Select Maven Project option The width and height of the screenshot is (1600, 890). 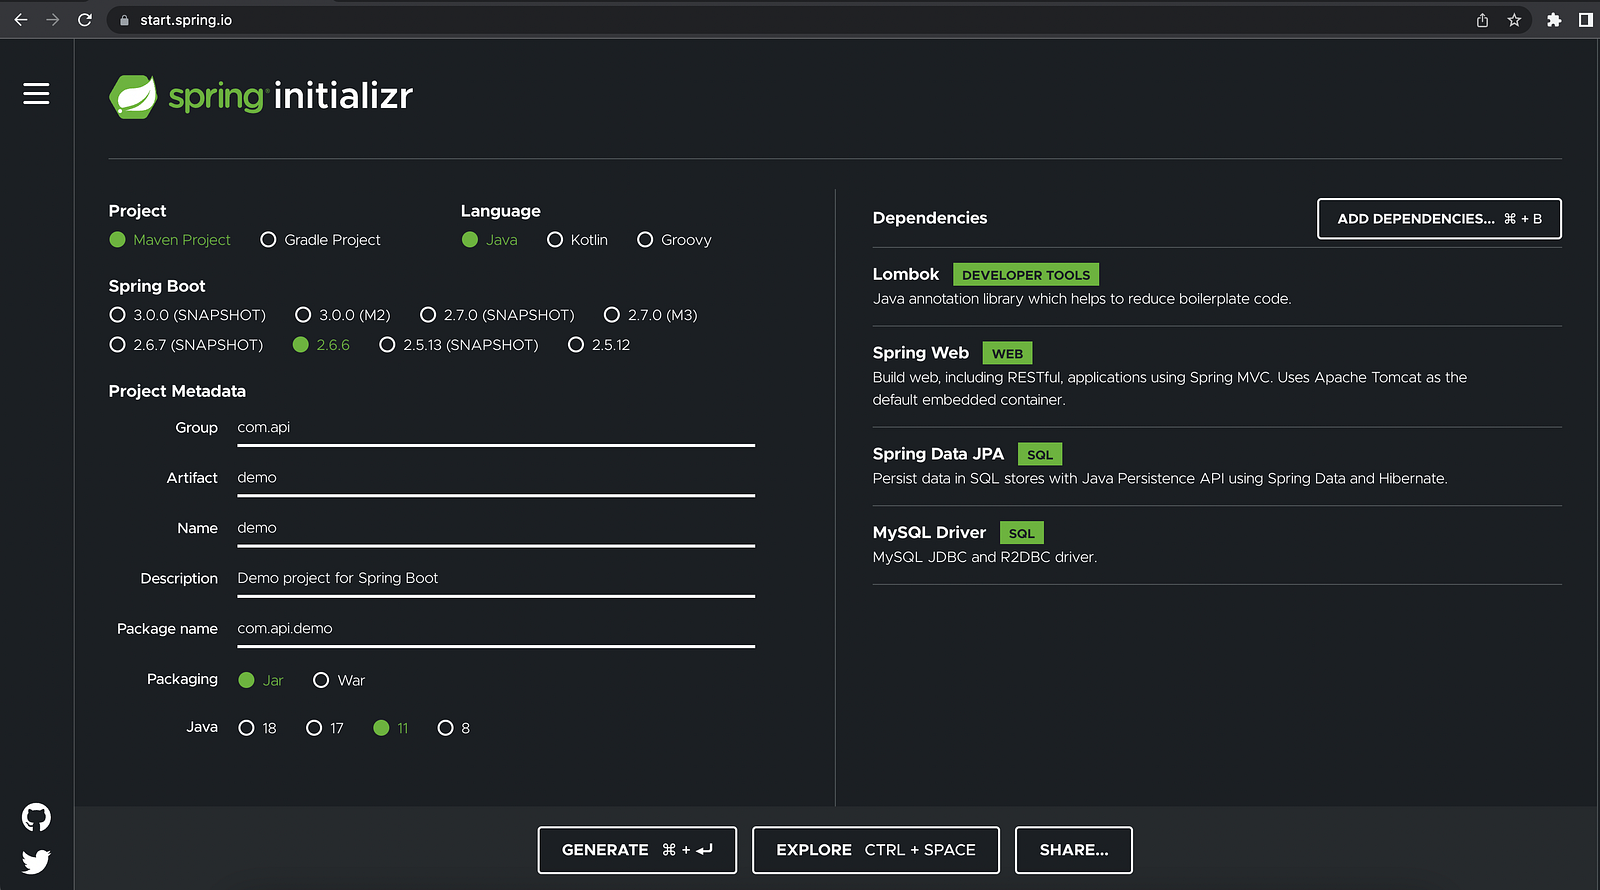[x=170, y=240]
